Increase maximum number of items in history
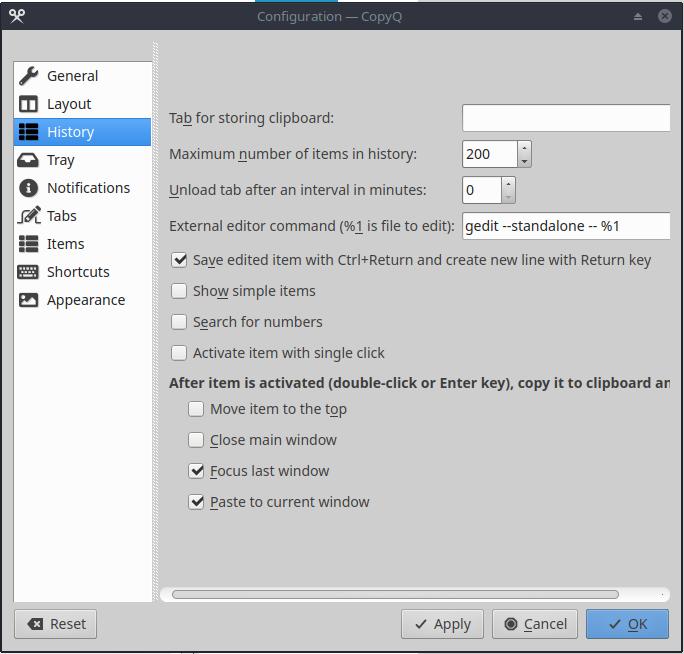 point(524,148)
